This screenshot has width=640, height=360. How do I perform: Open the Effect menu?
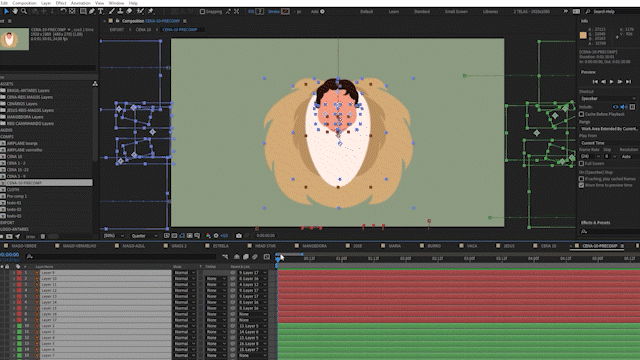coord(61,3)
